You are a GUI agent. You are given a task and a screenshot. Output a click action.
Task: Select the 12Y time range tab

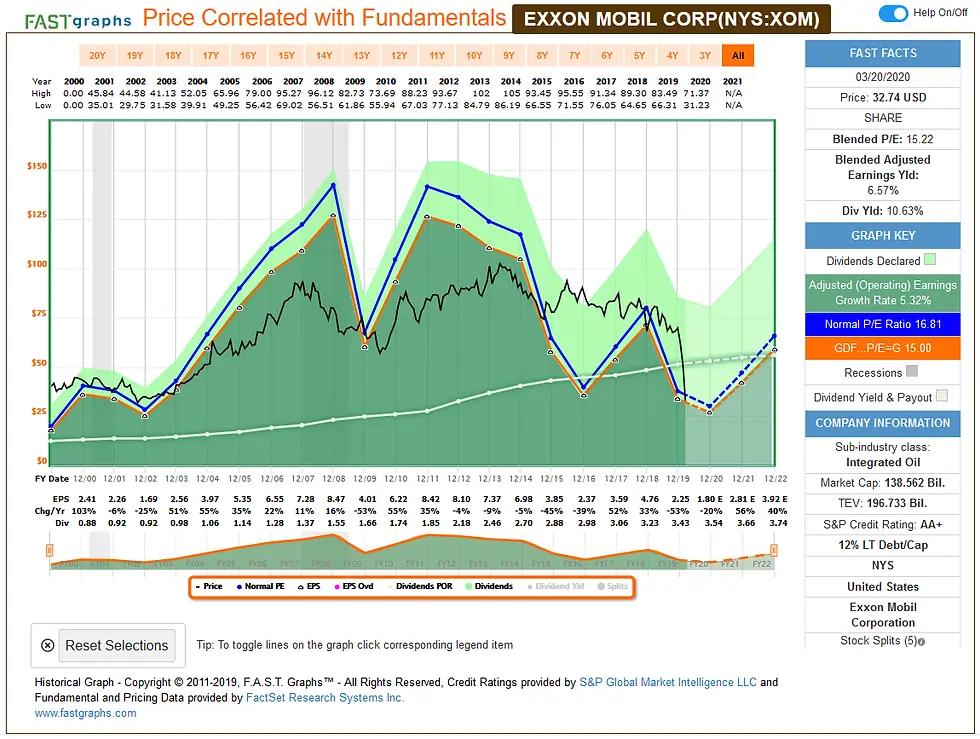(399, 56)
